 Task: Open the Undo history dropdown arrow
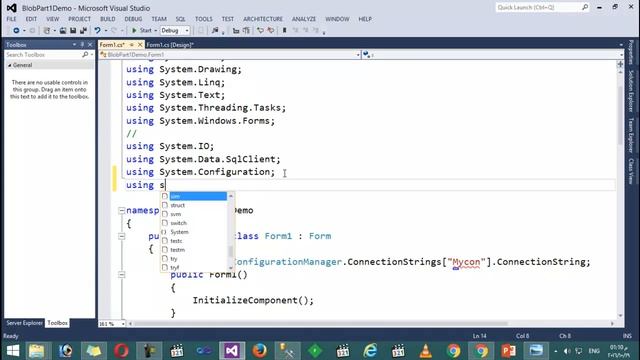106,31
